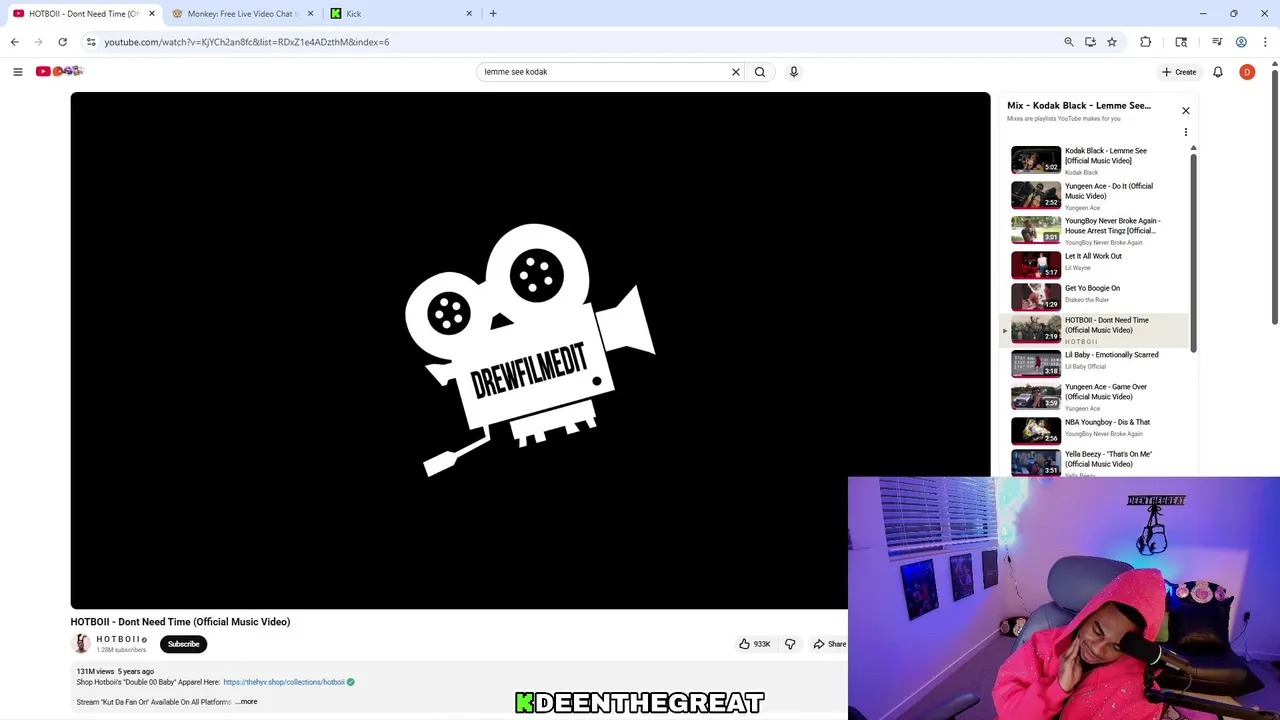The height and width of the screenshot is (720, 1280).
Task: Open a new browser tab
Action: 493,14
